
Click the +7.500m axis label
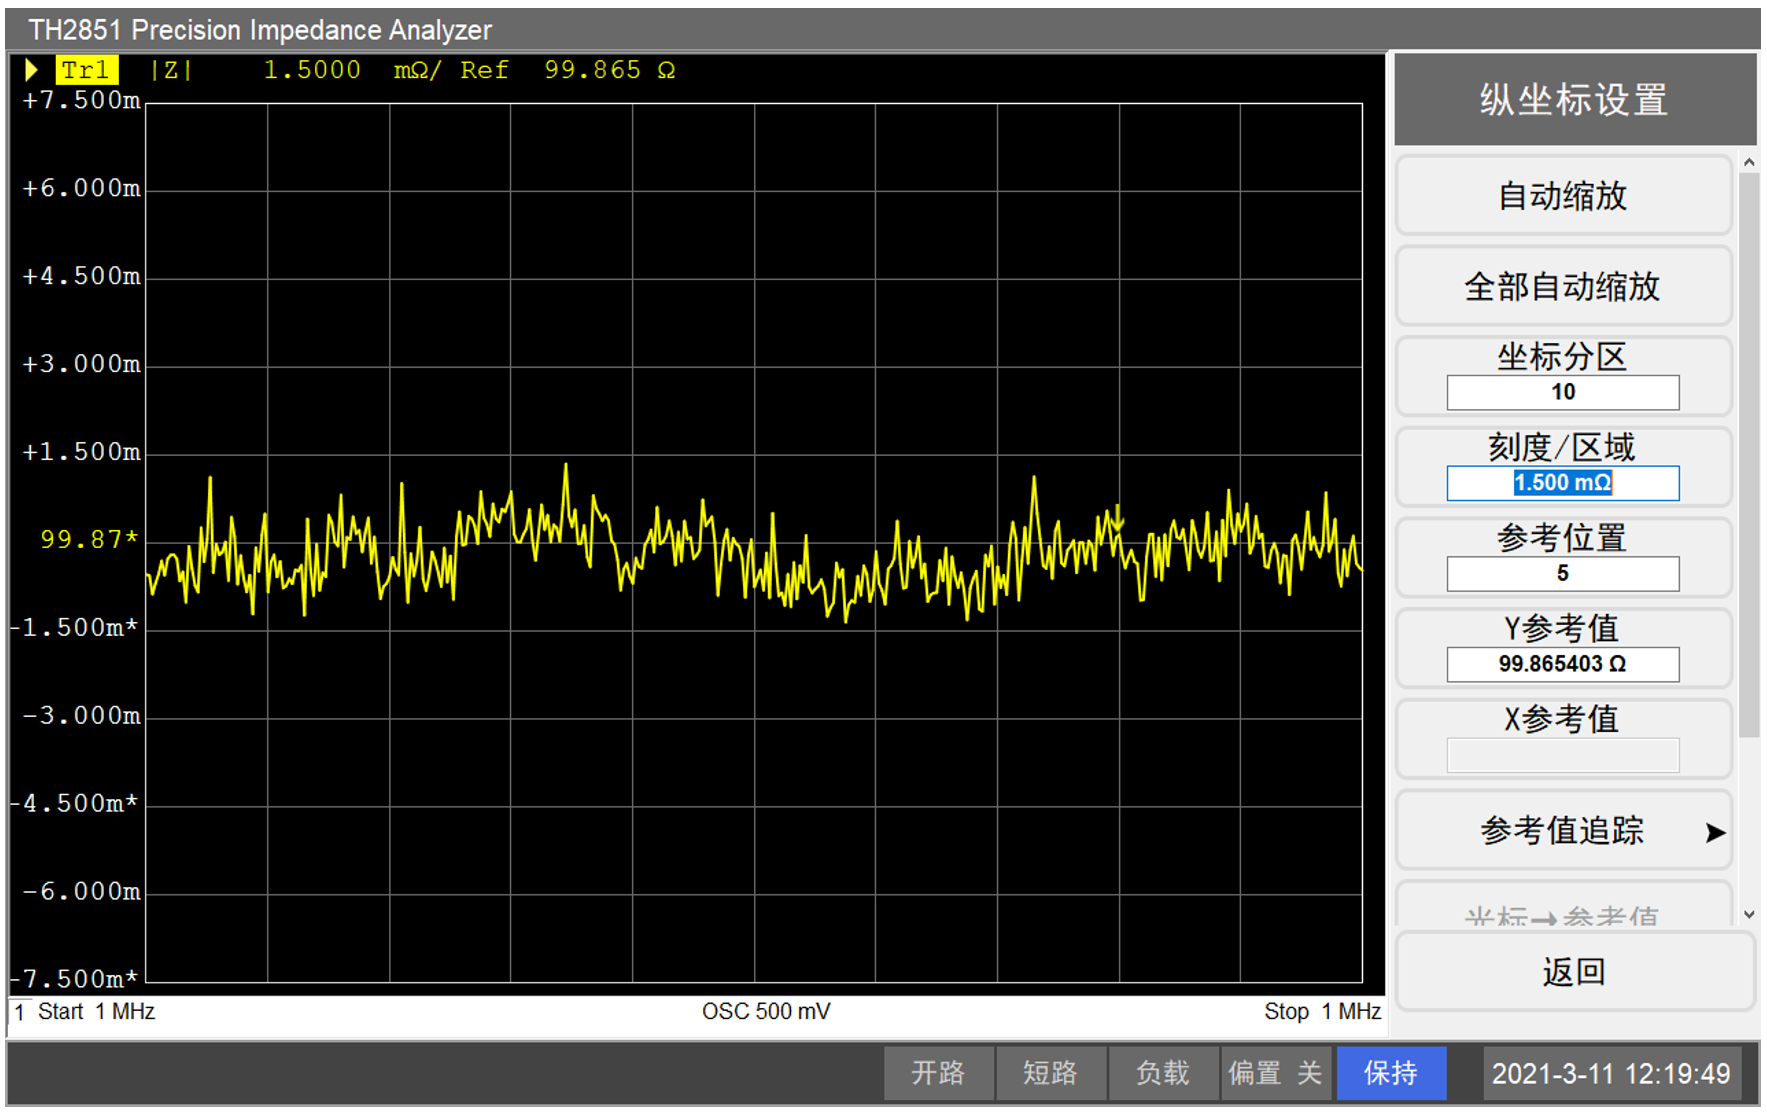click(x=81, y=101)
